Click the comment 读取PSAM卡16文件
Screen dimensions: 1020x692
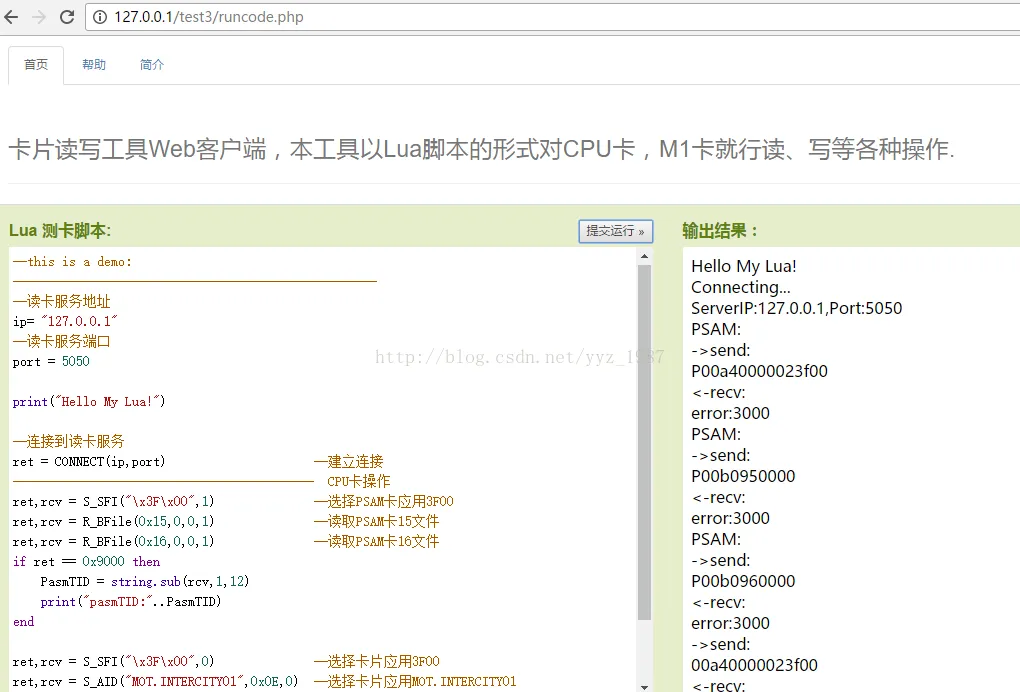coord(377,542)
